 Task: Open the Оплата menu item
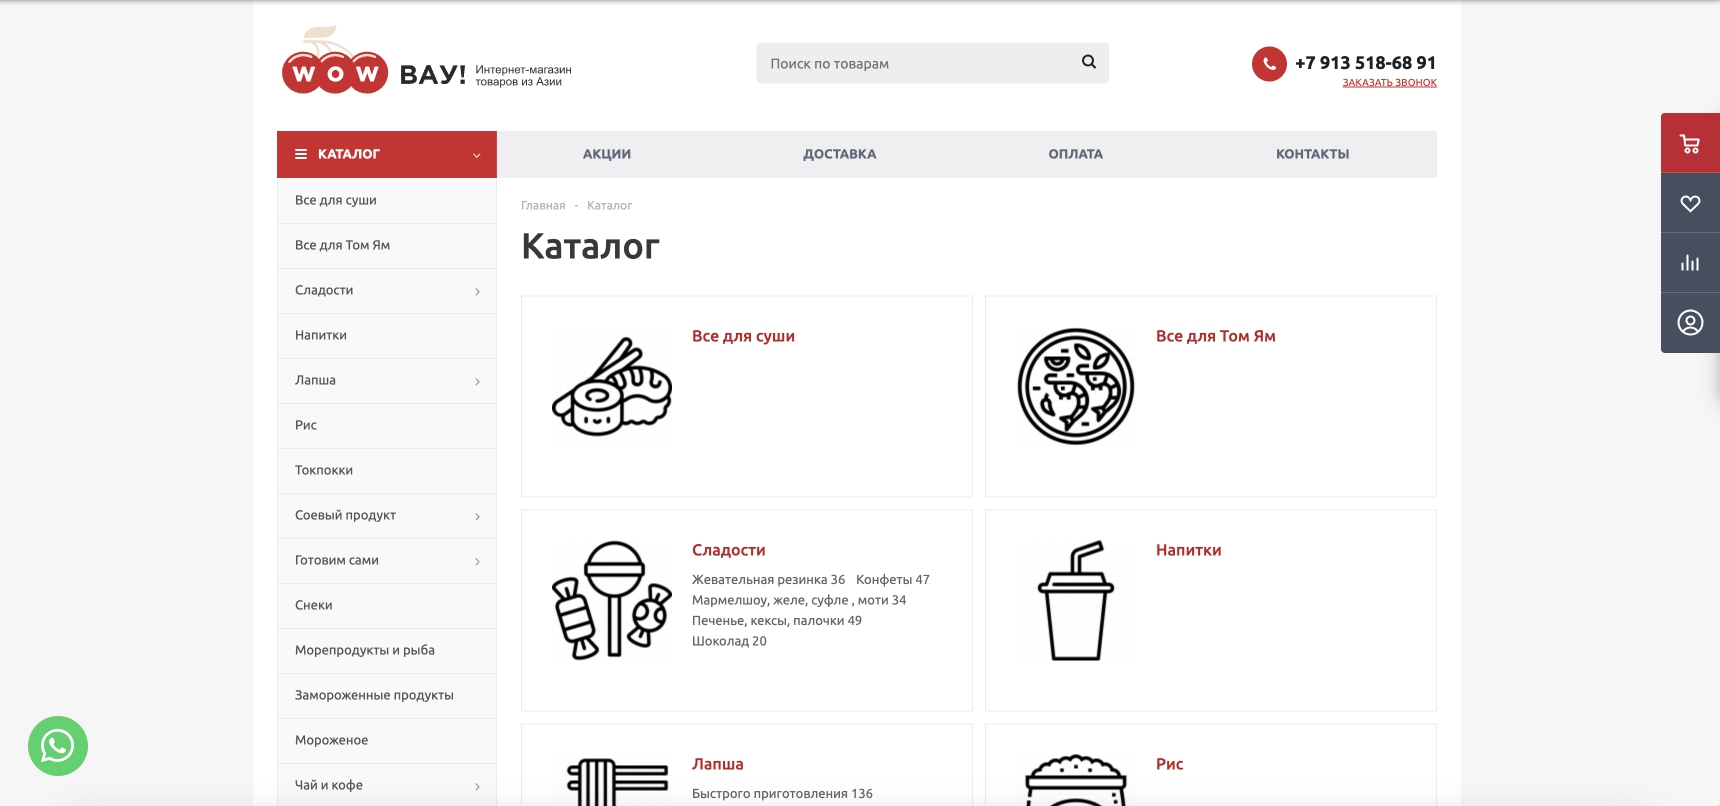coord(1076,154)
